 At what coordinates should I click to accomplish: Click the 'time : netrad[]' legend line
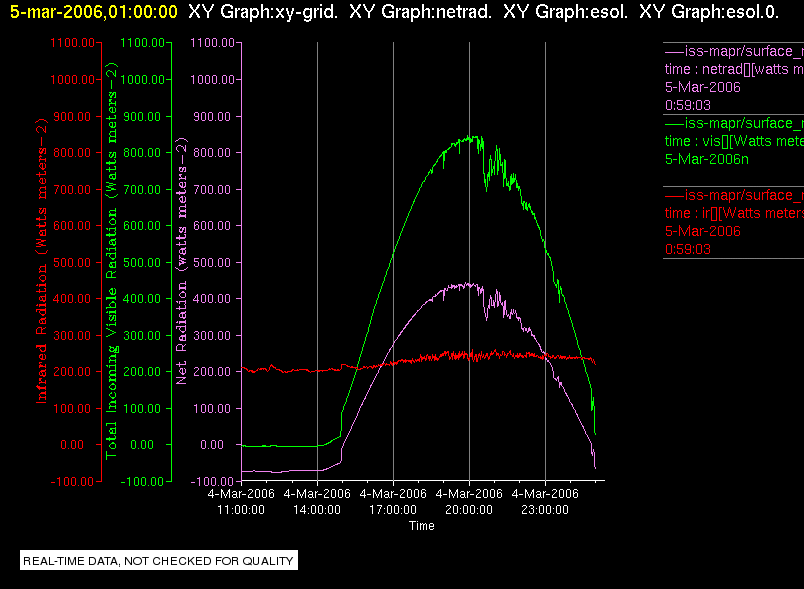pyautogui.click(x=734, y=69)
